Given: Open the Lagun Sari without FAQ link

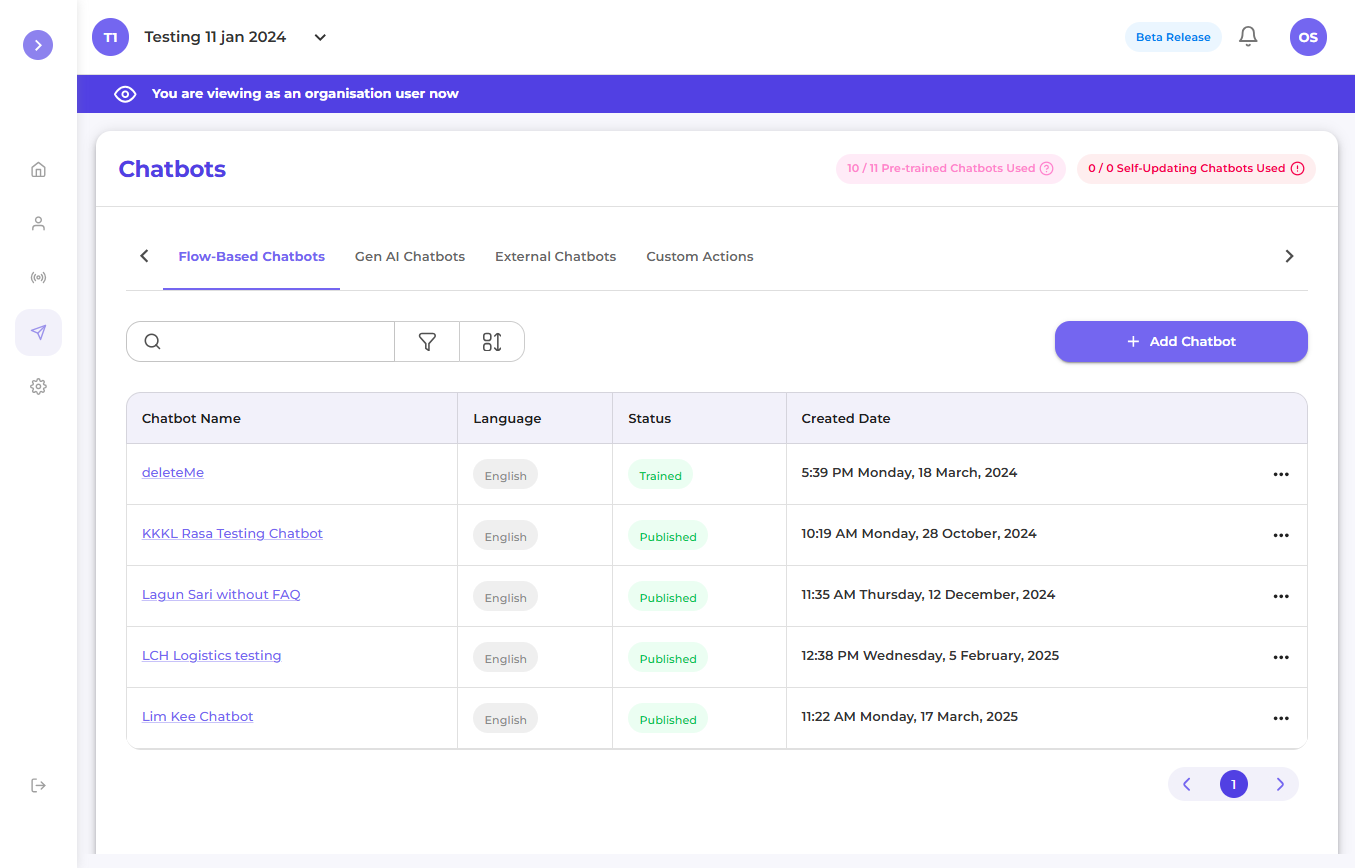Looking at the screenshot, I should tap(221, 594).
